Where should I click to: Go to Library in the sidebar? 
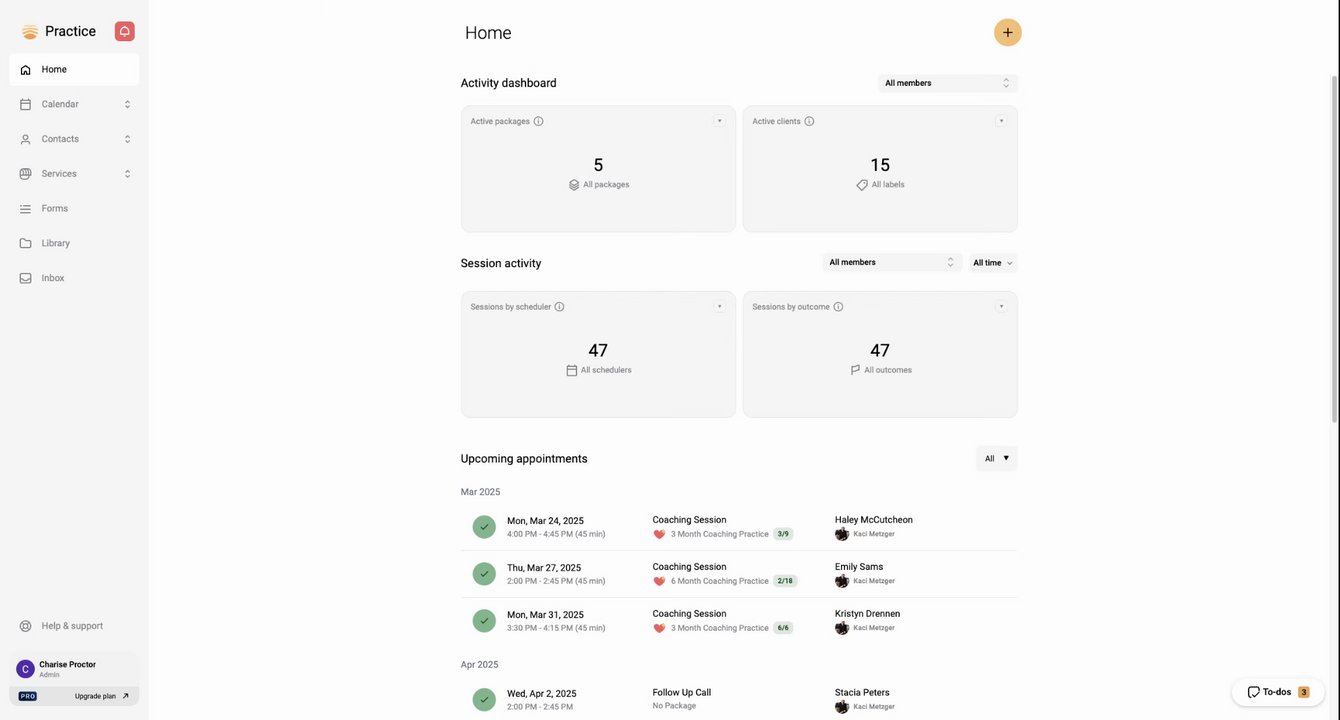55,243
